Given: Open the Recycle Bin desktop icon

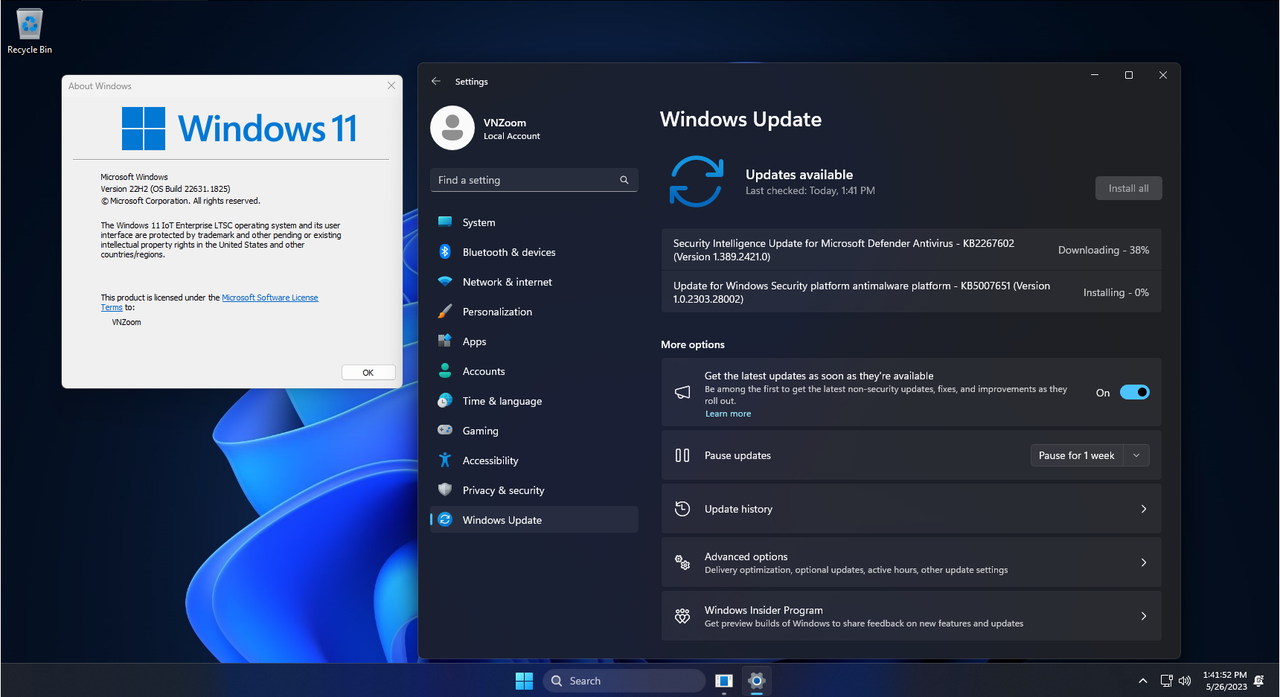Looking at the screenshot, I should click(29, 30).
